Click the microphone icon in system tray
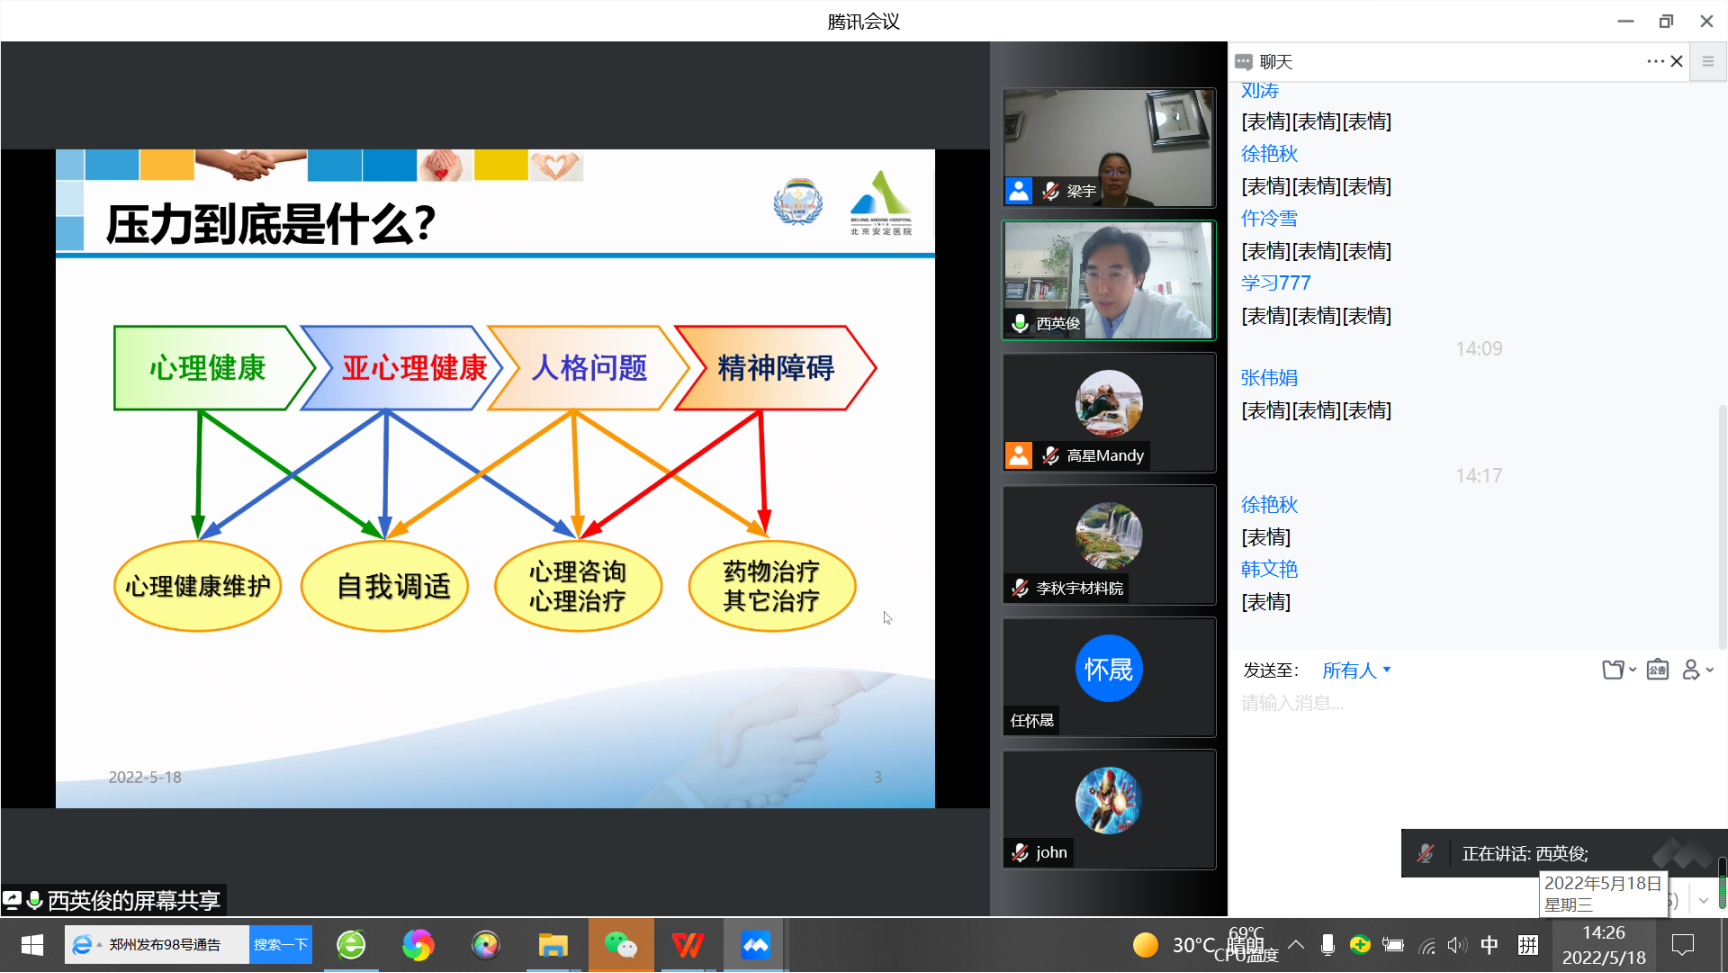This screenshot has width=1728, height=973. (x=1328, y=945)
